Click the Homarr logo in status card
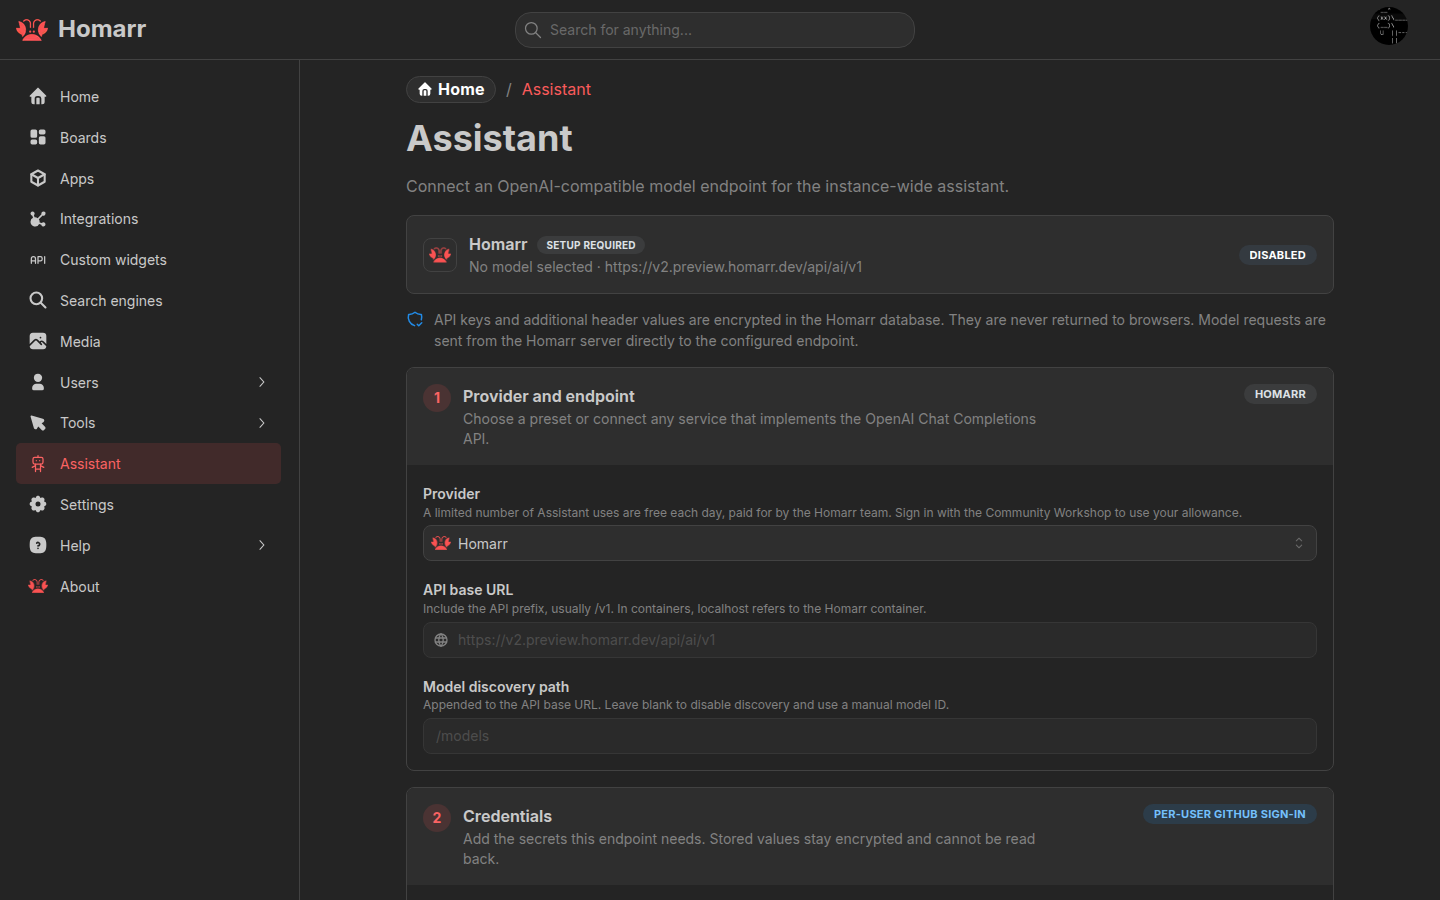This screenshot has width=1440, height=900. click(x=440, y=255)
